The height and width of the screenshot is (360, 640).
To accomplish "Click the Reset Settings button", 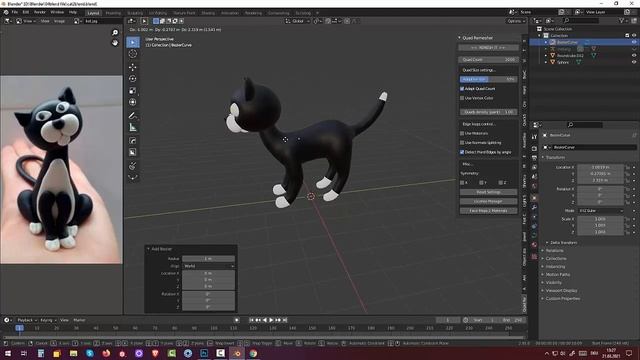I will [489, 192].
